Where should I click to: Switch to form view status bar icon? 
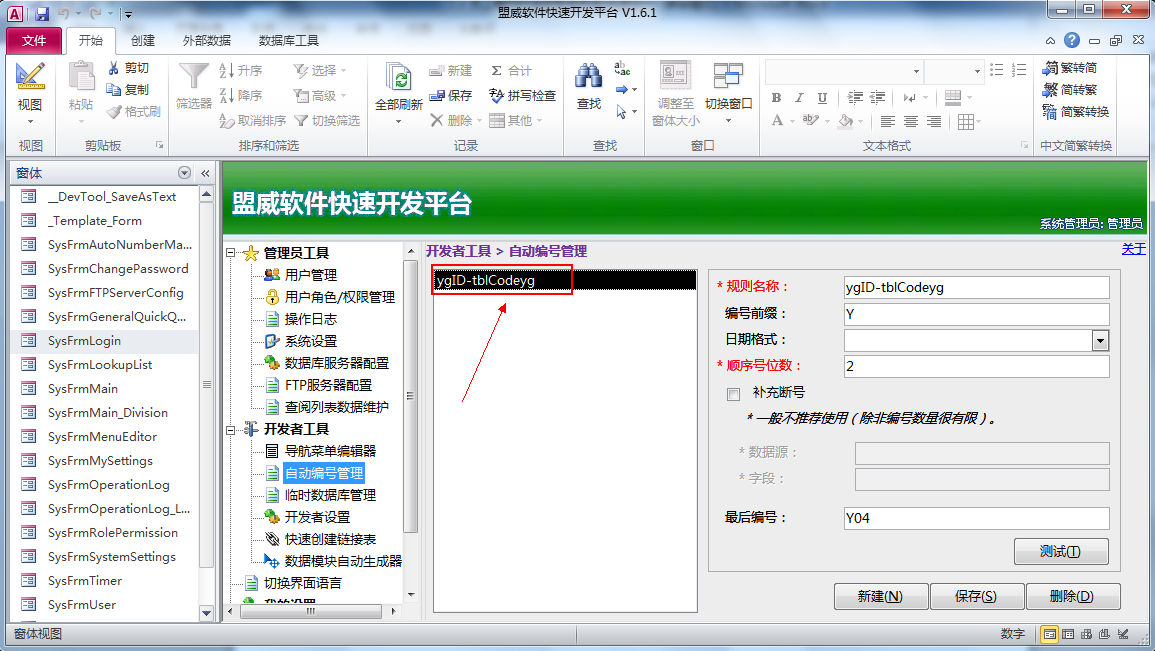coord(1050,634)
